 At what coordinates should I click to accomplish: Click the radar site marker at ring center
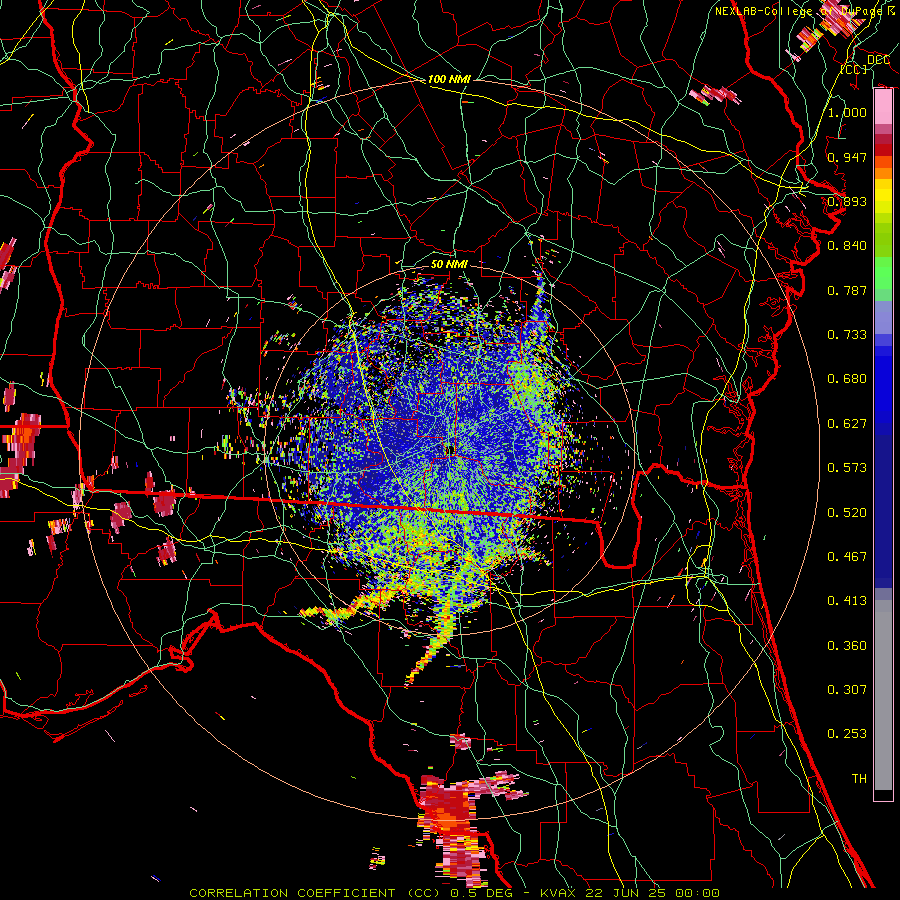(450, 450)
